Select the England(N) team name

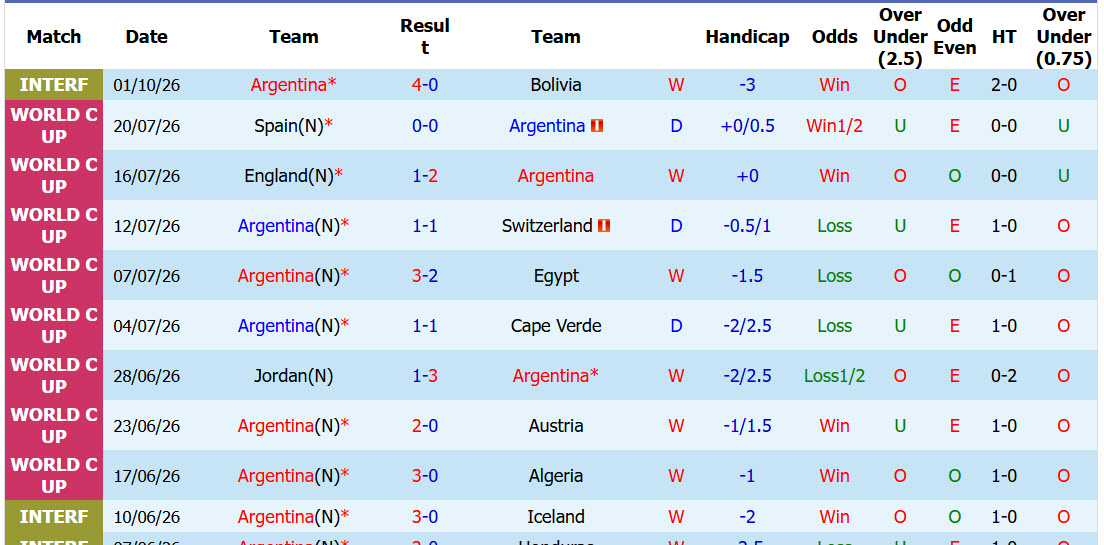point(289,176)
